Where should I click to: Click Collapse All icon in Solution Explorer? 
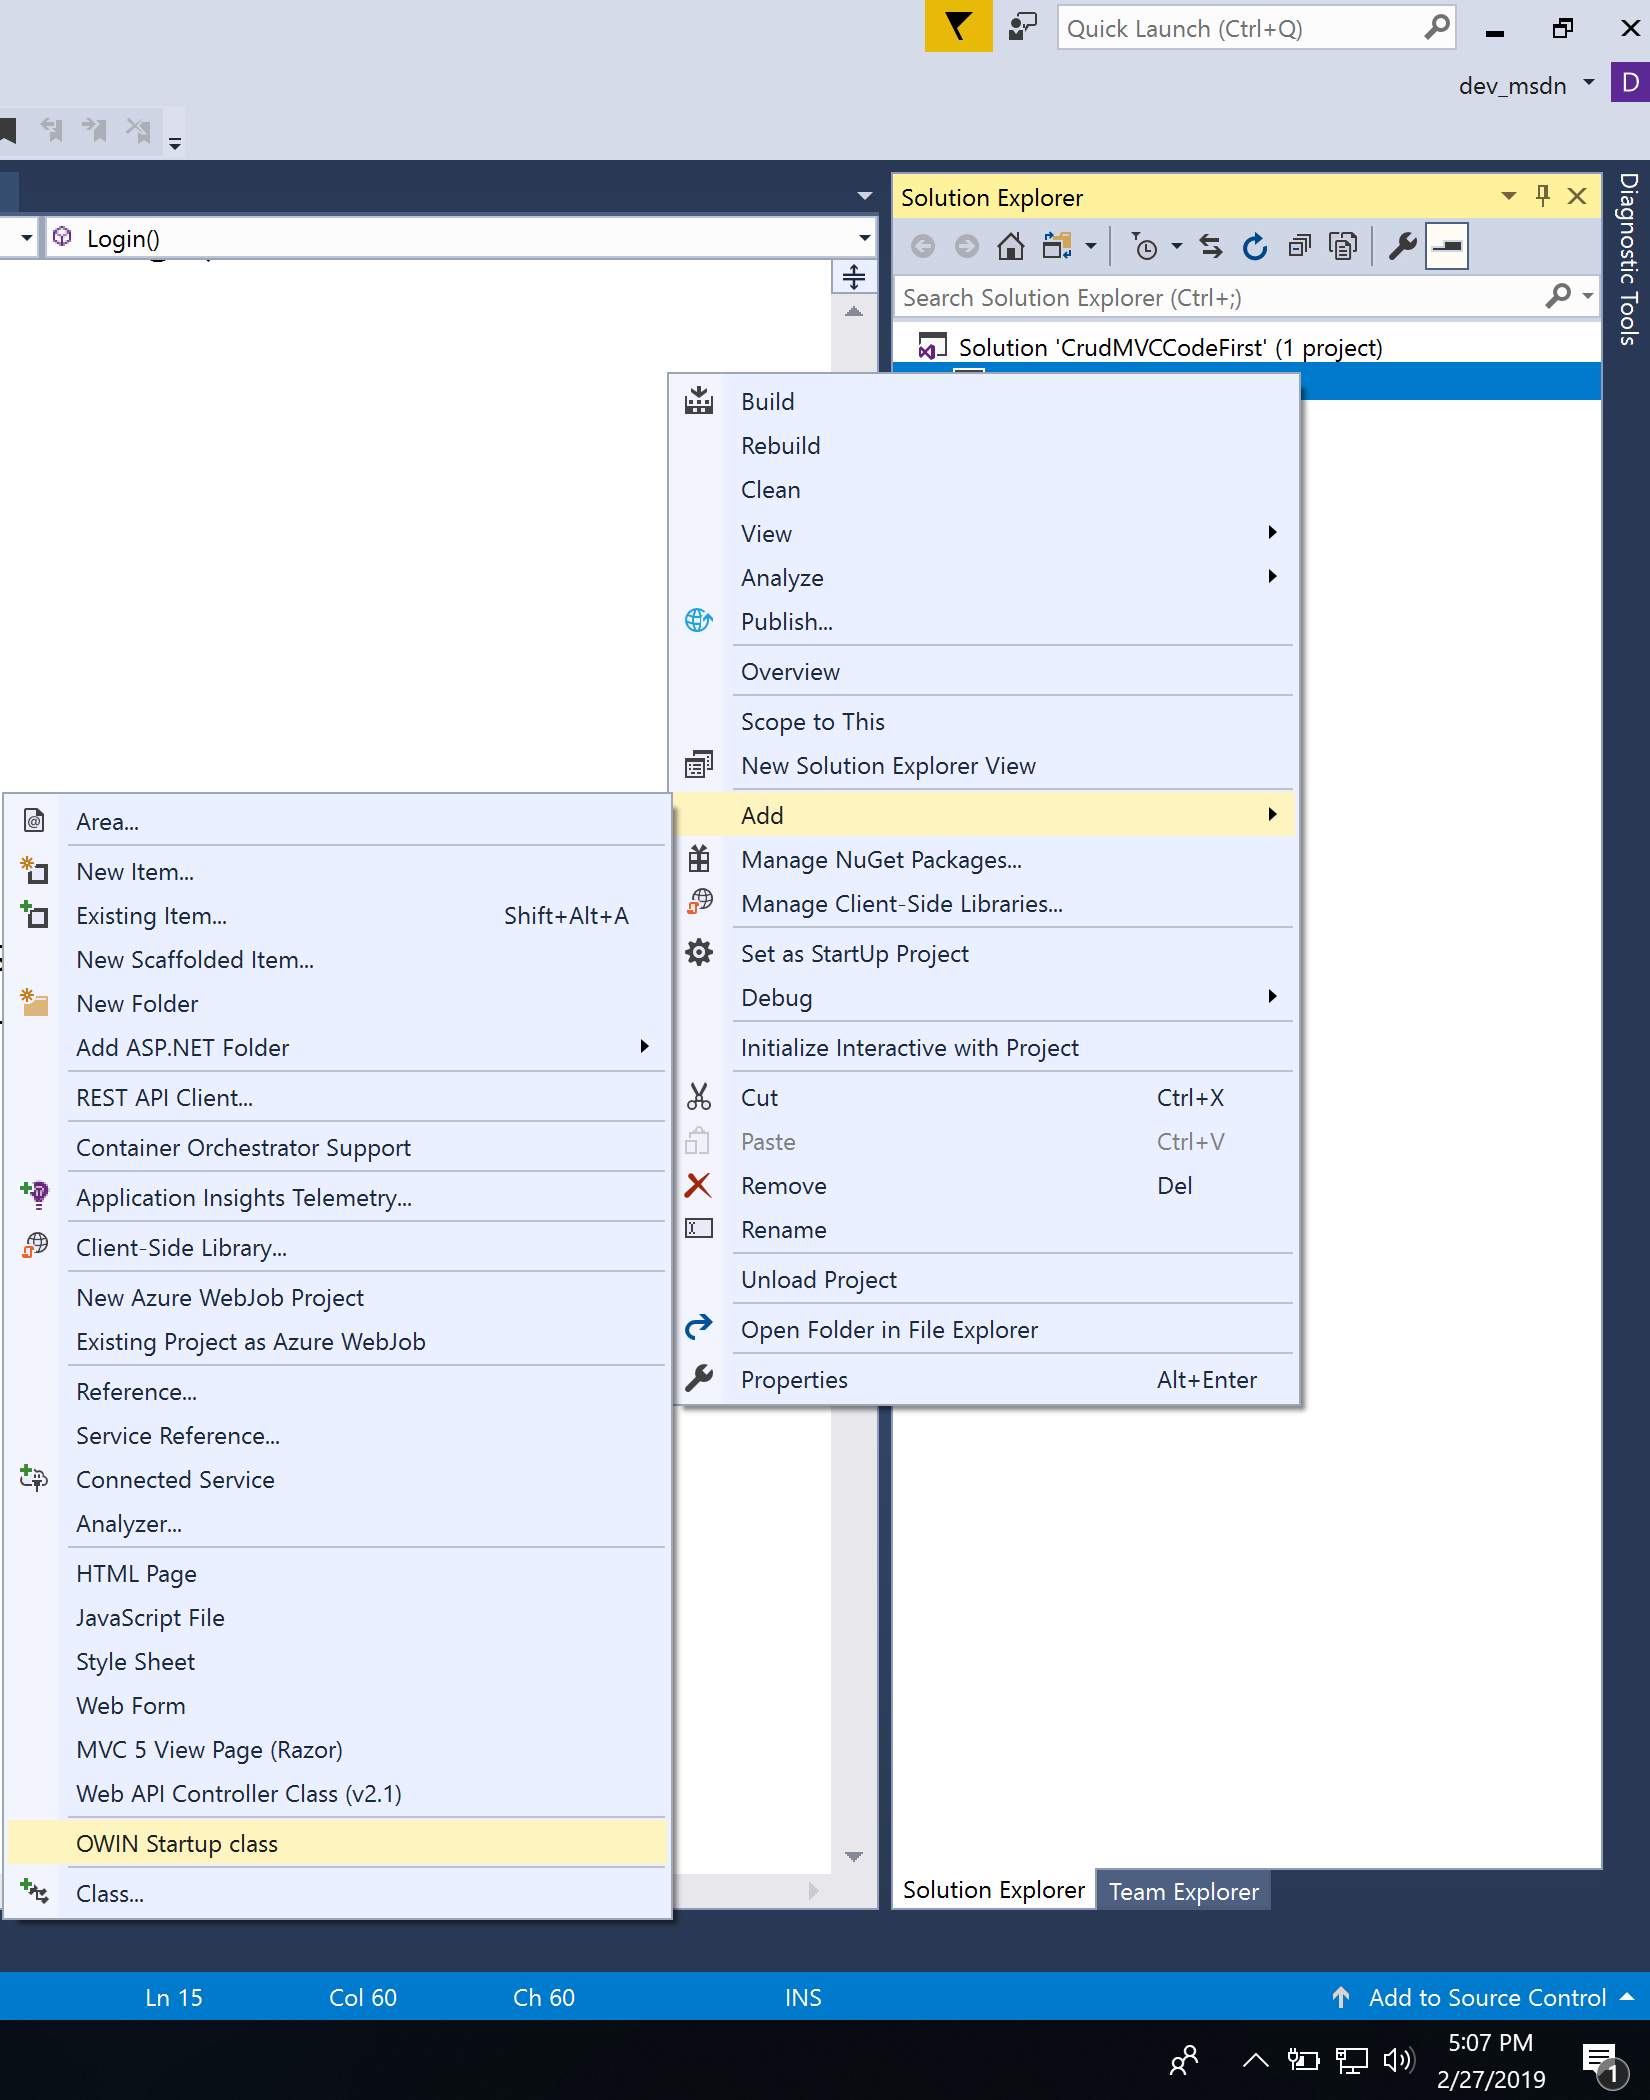pos(1299,246)
